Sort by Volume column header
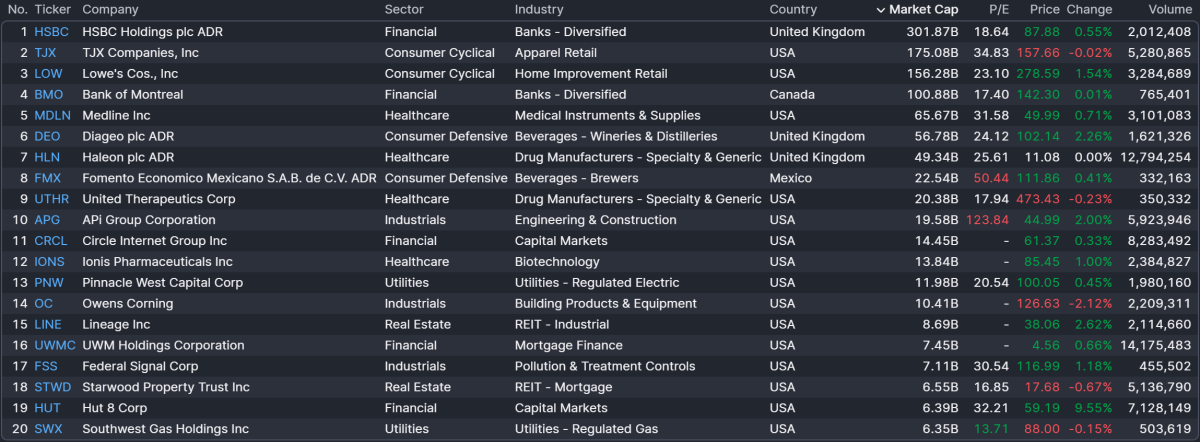 pos(1169,10)
